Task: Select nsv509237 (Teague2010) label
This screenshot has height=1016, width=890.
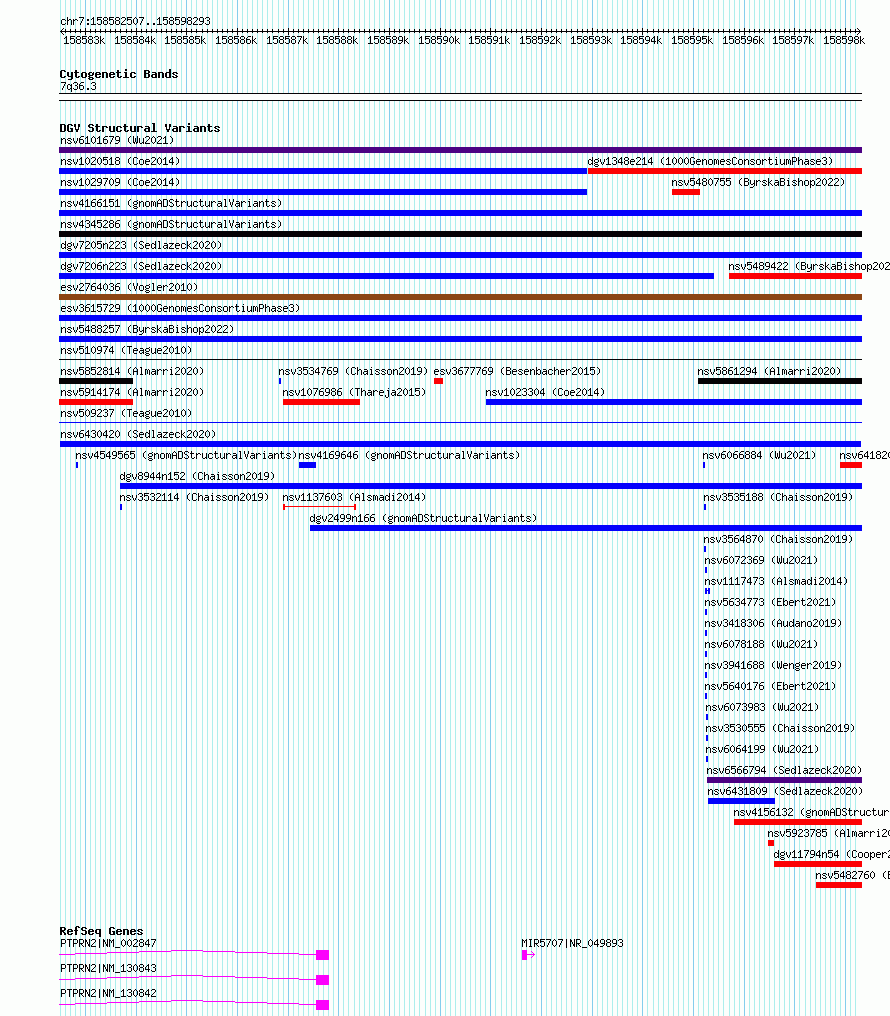Action: click(126, 413)
